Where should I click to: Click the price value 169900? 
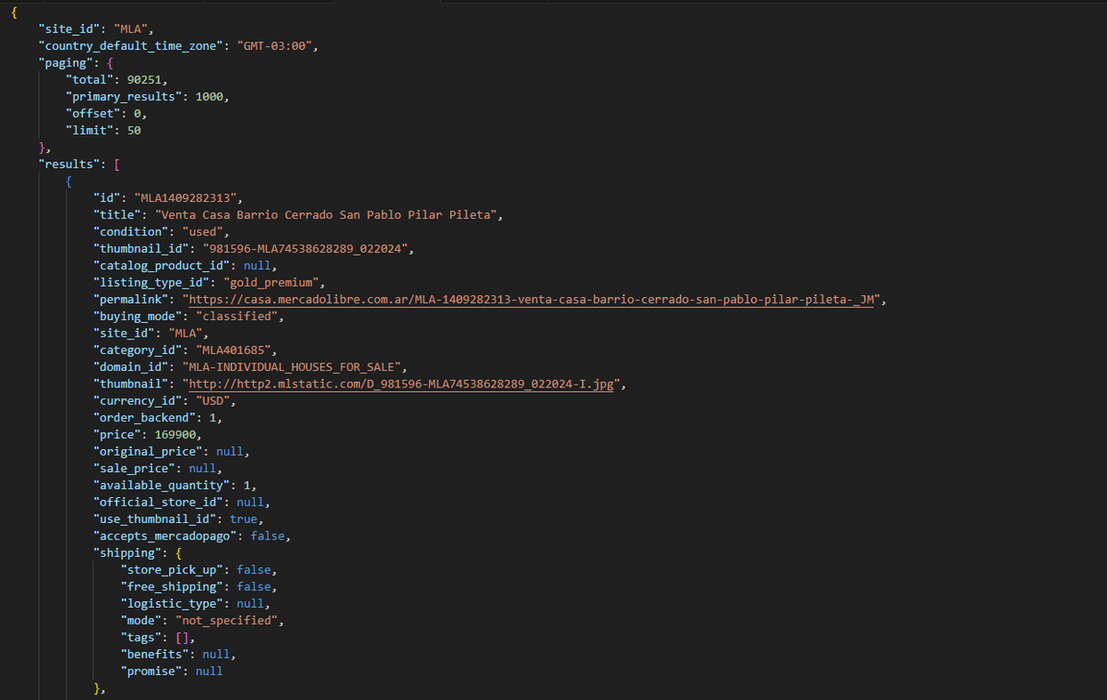pos(177,434)
